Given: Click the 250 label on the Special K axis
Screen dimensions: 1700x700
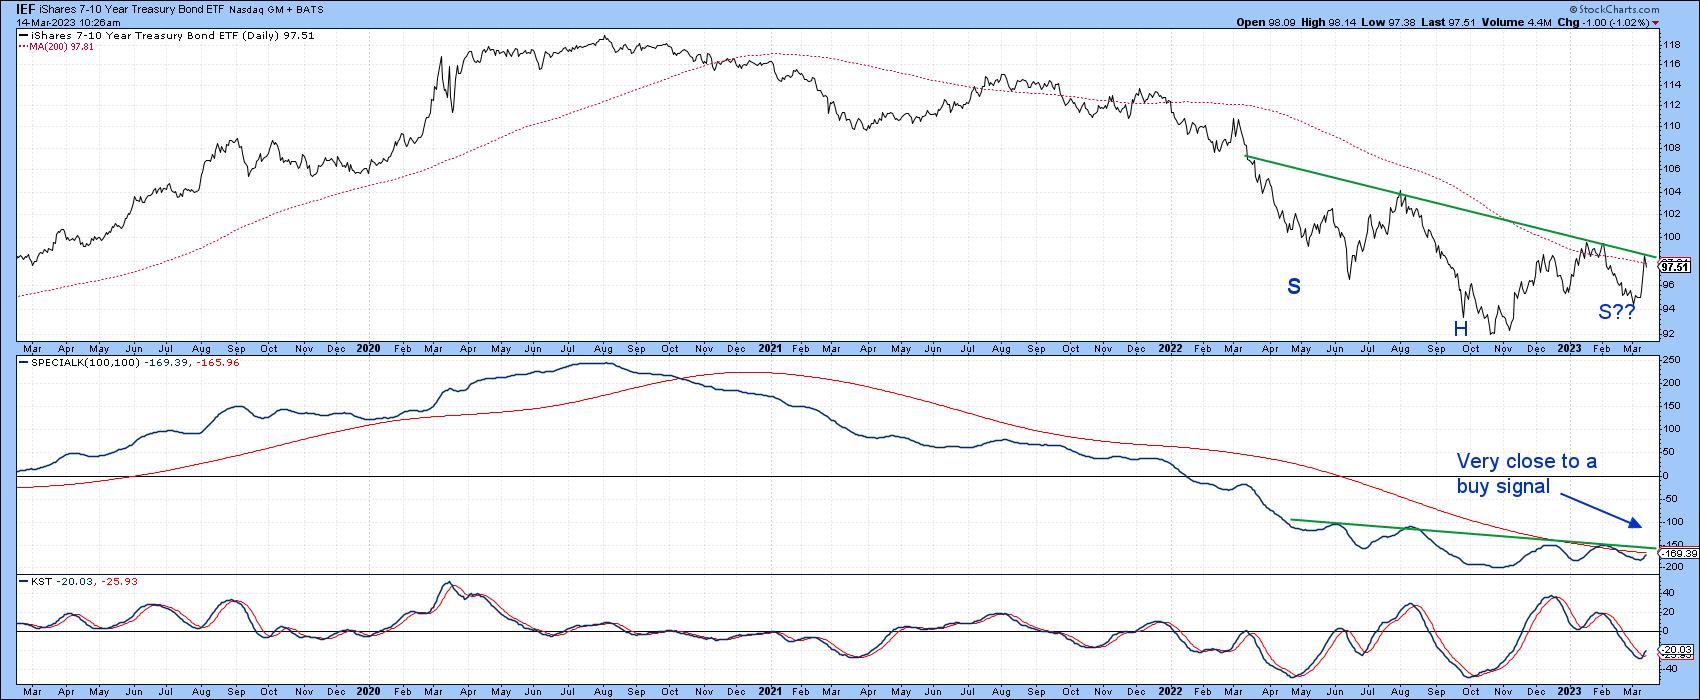Looking at the screenshot, I should (1670, 360).
